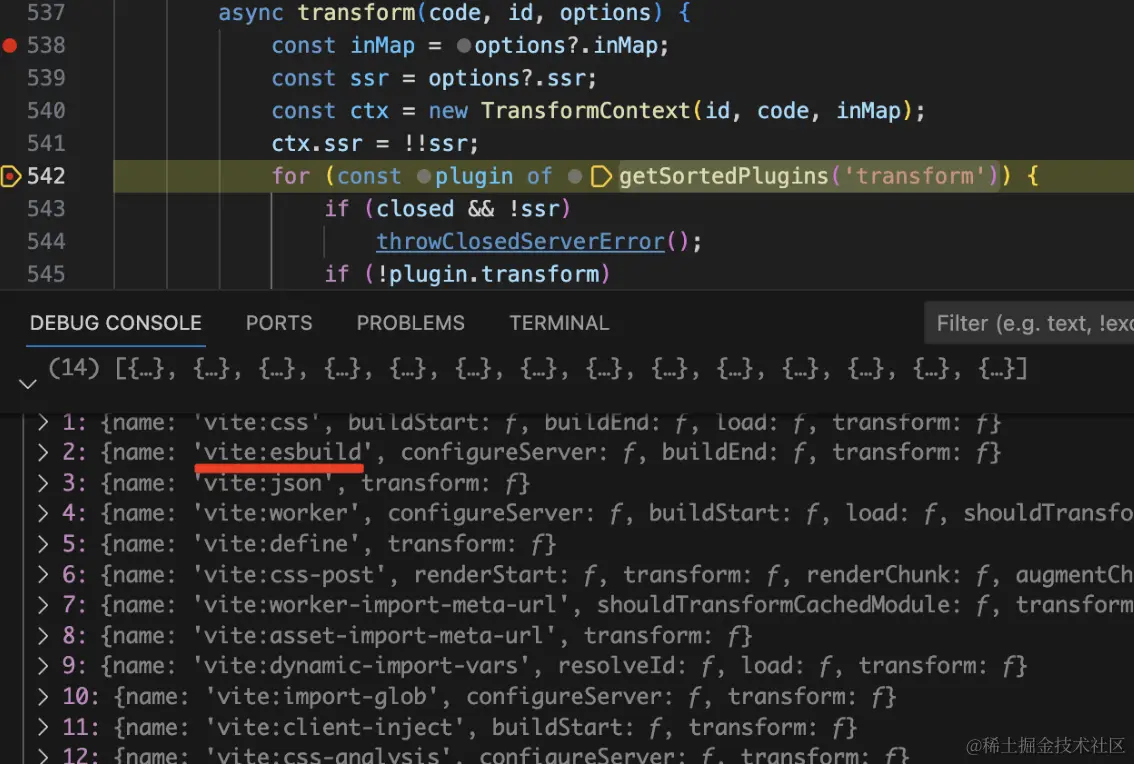The width and height of the screenshot is (1134, 764).
Task: Select the DEBUG CONSOLE tab
Action: click(x=116, y=323)
